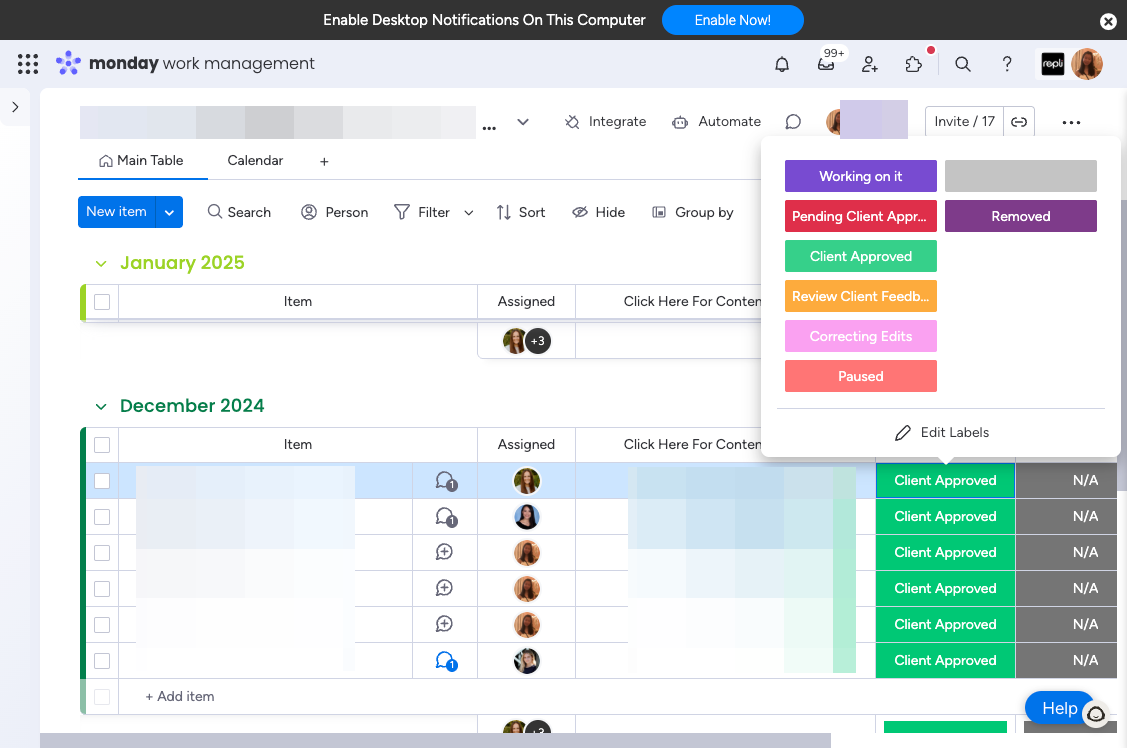Tick the sixth December 2024 row checkbox
The width and height of the screenshot is (1127, 748).
coord(102,660)
